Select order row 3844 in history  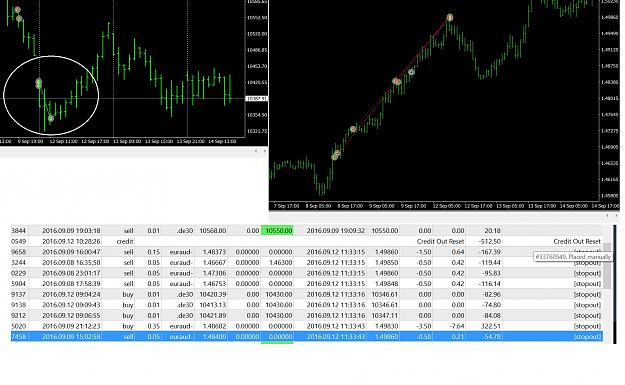click(x=307, y=231)
